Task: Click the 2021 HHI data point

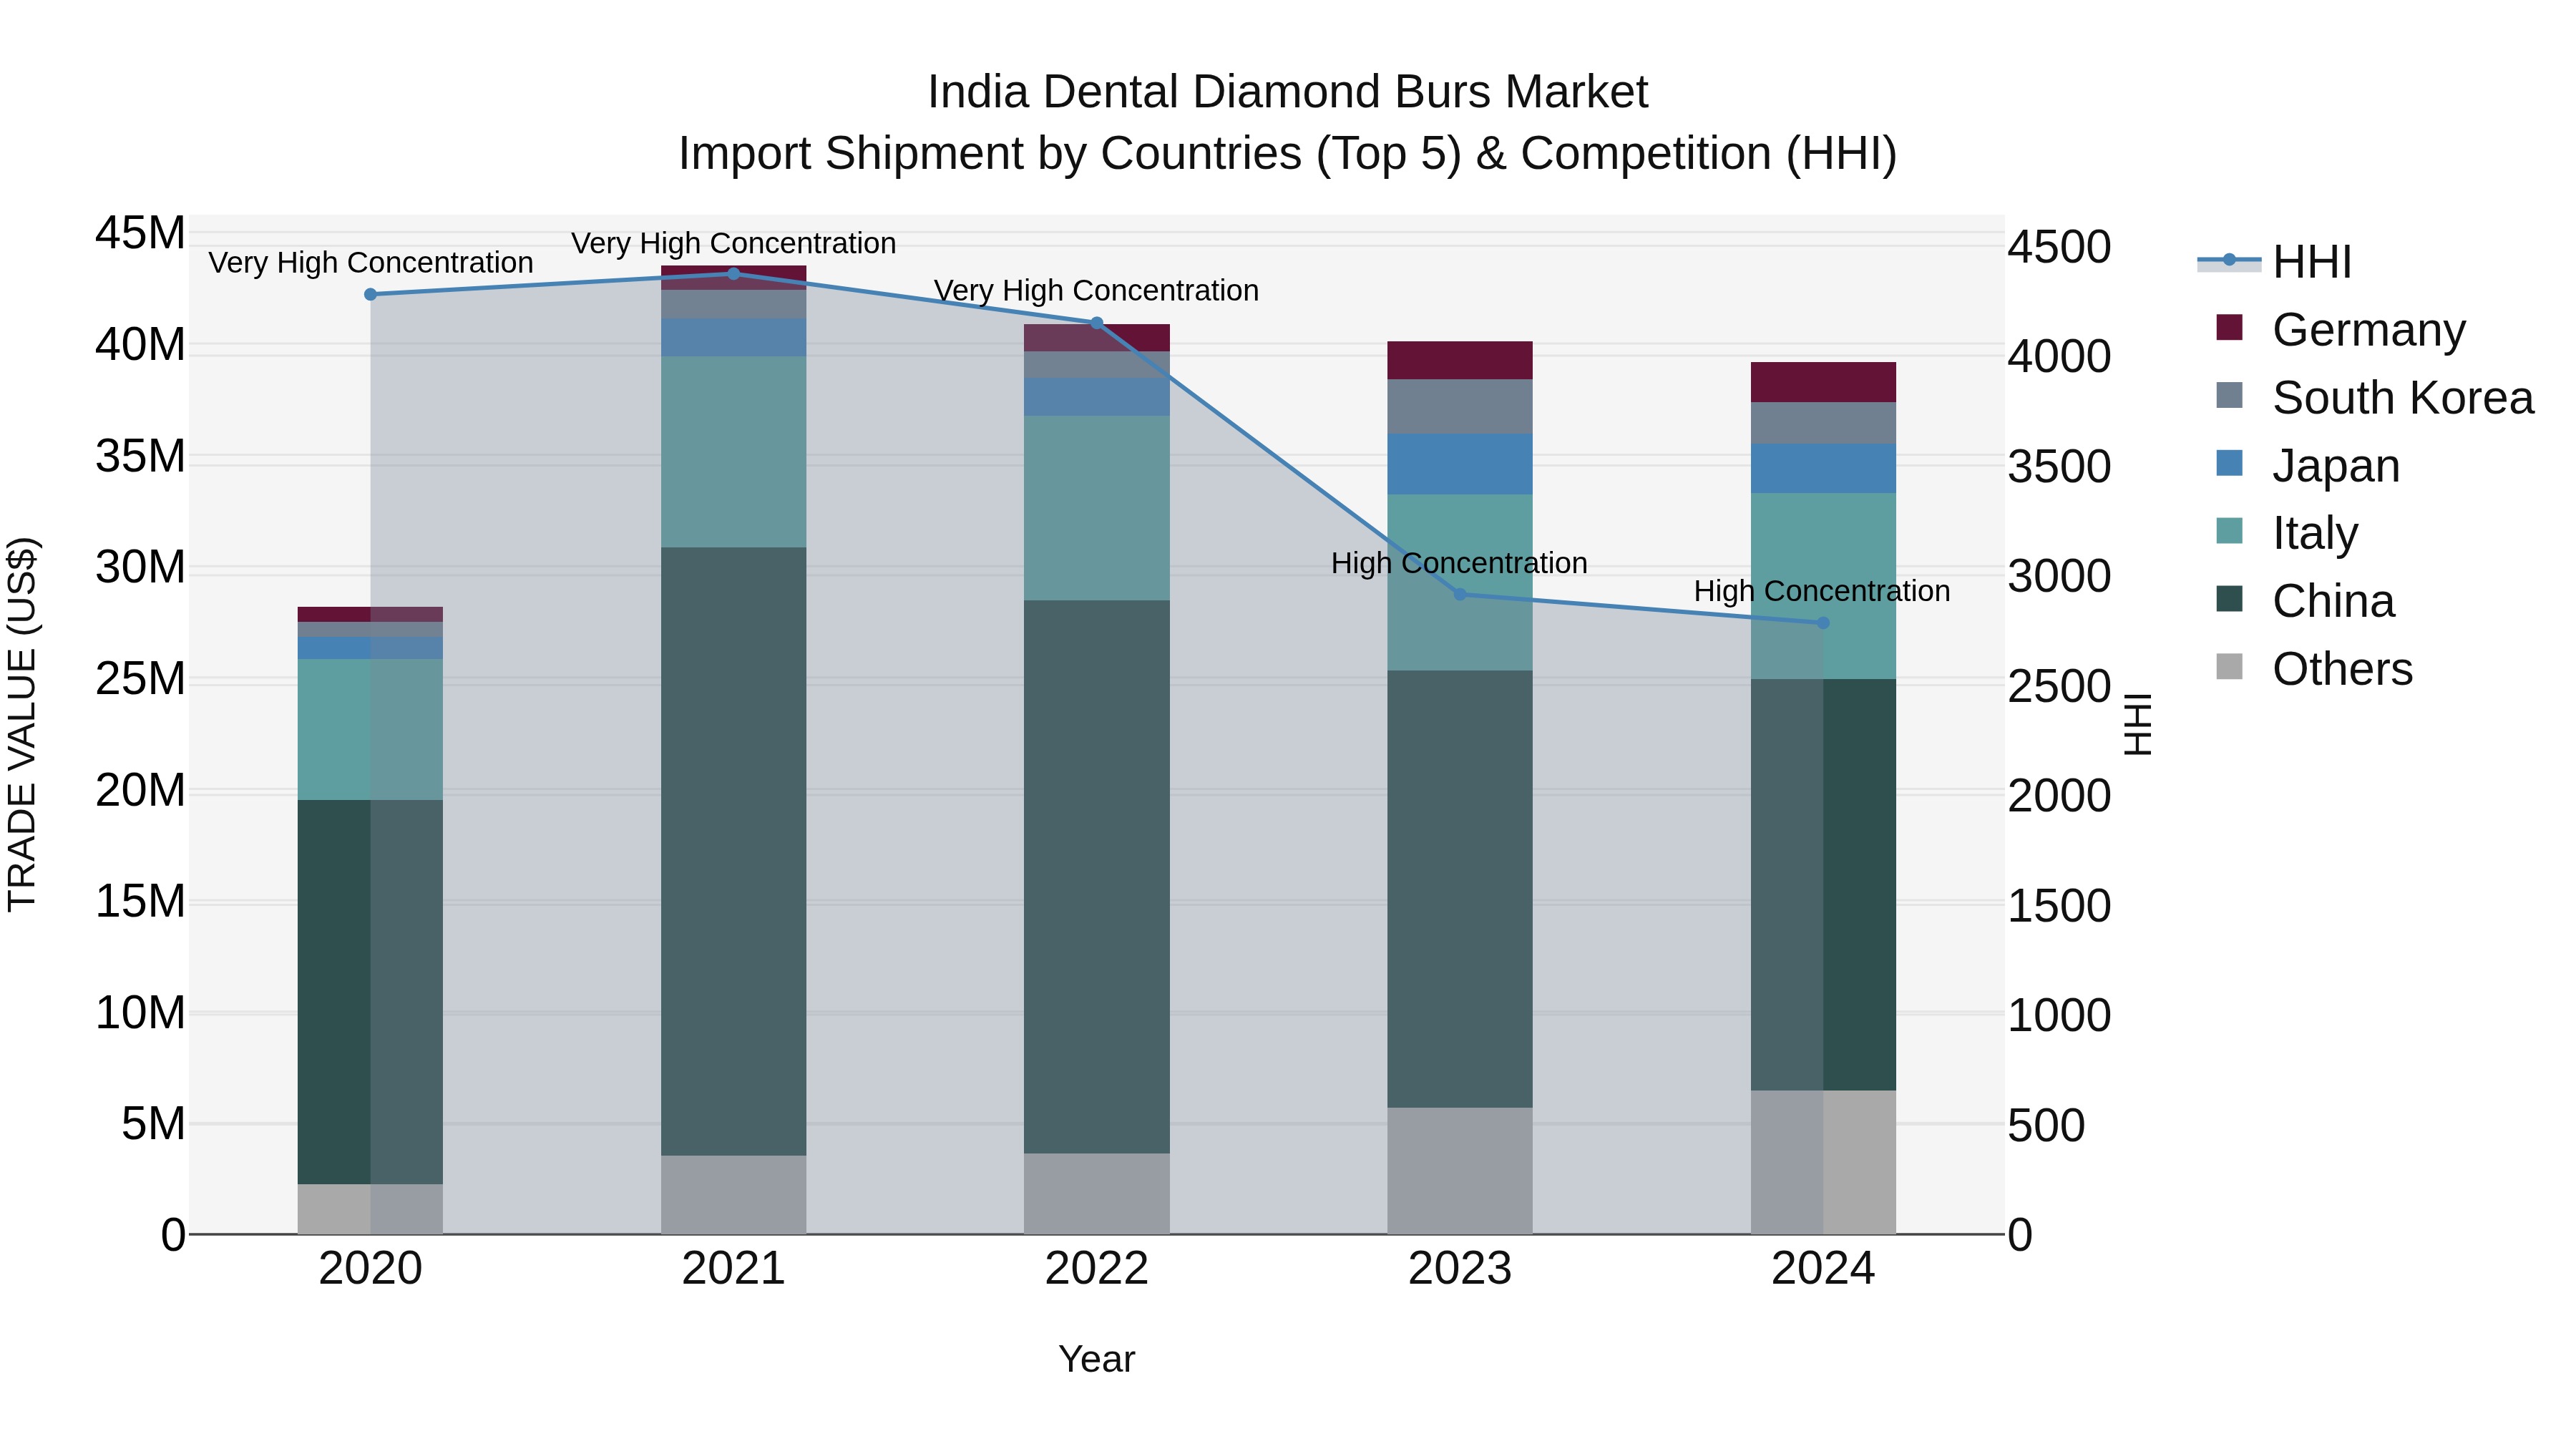Action: (734, 274)
